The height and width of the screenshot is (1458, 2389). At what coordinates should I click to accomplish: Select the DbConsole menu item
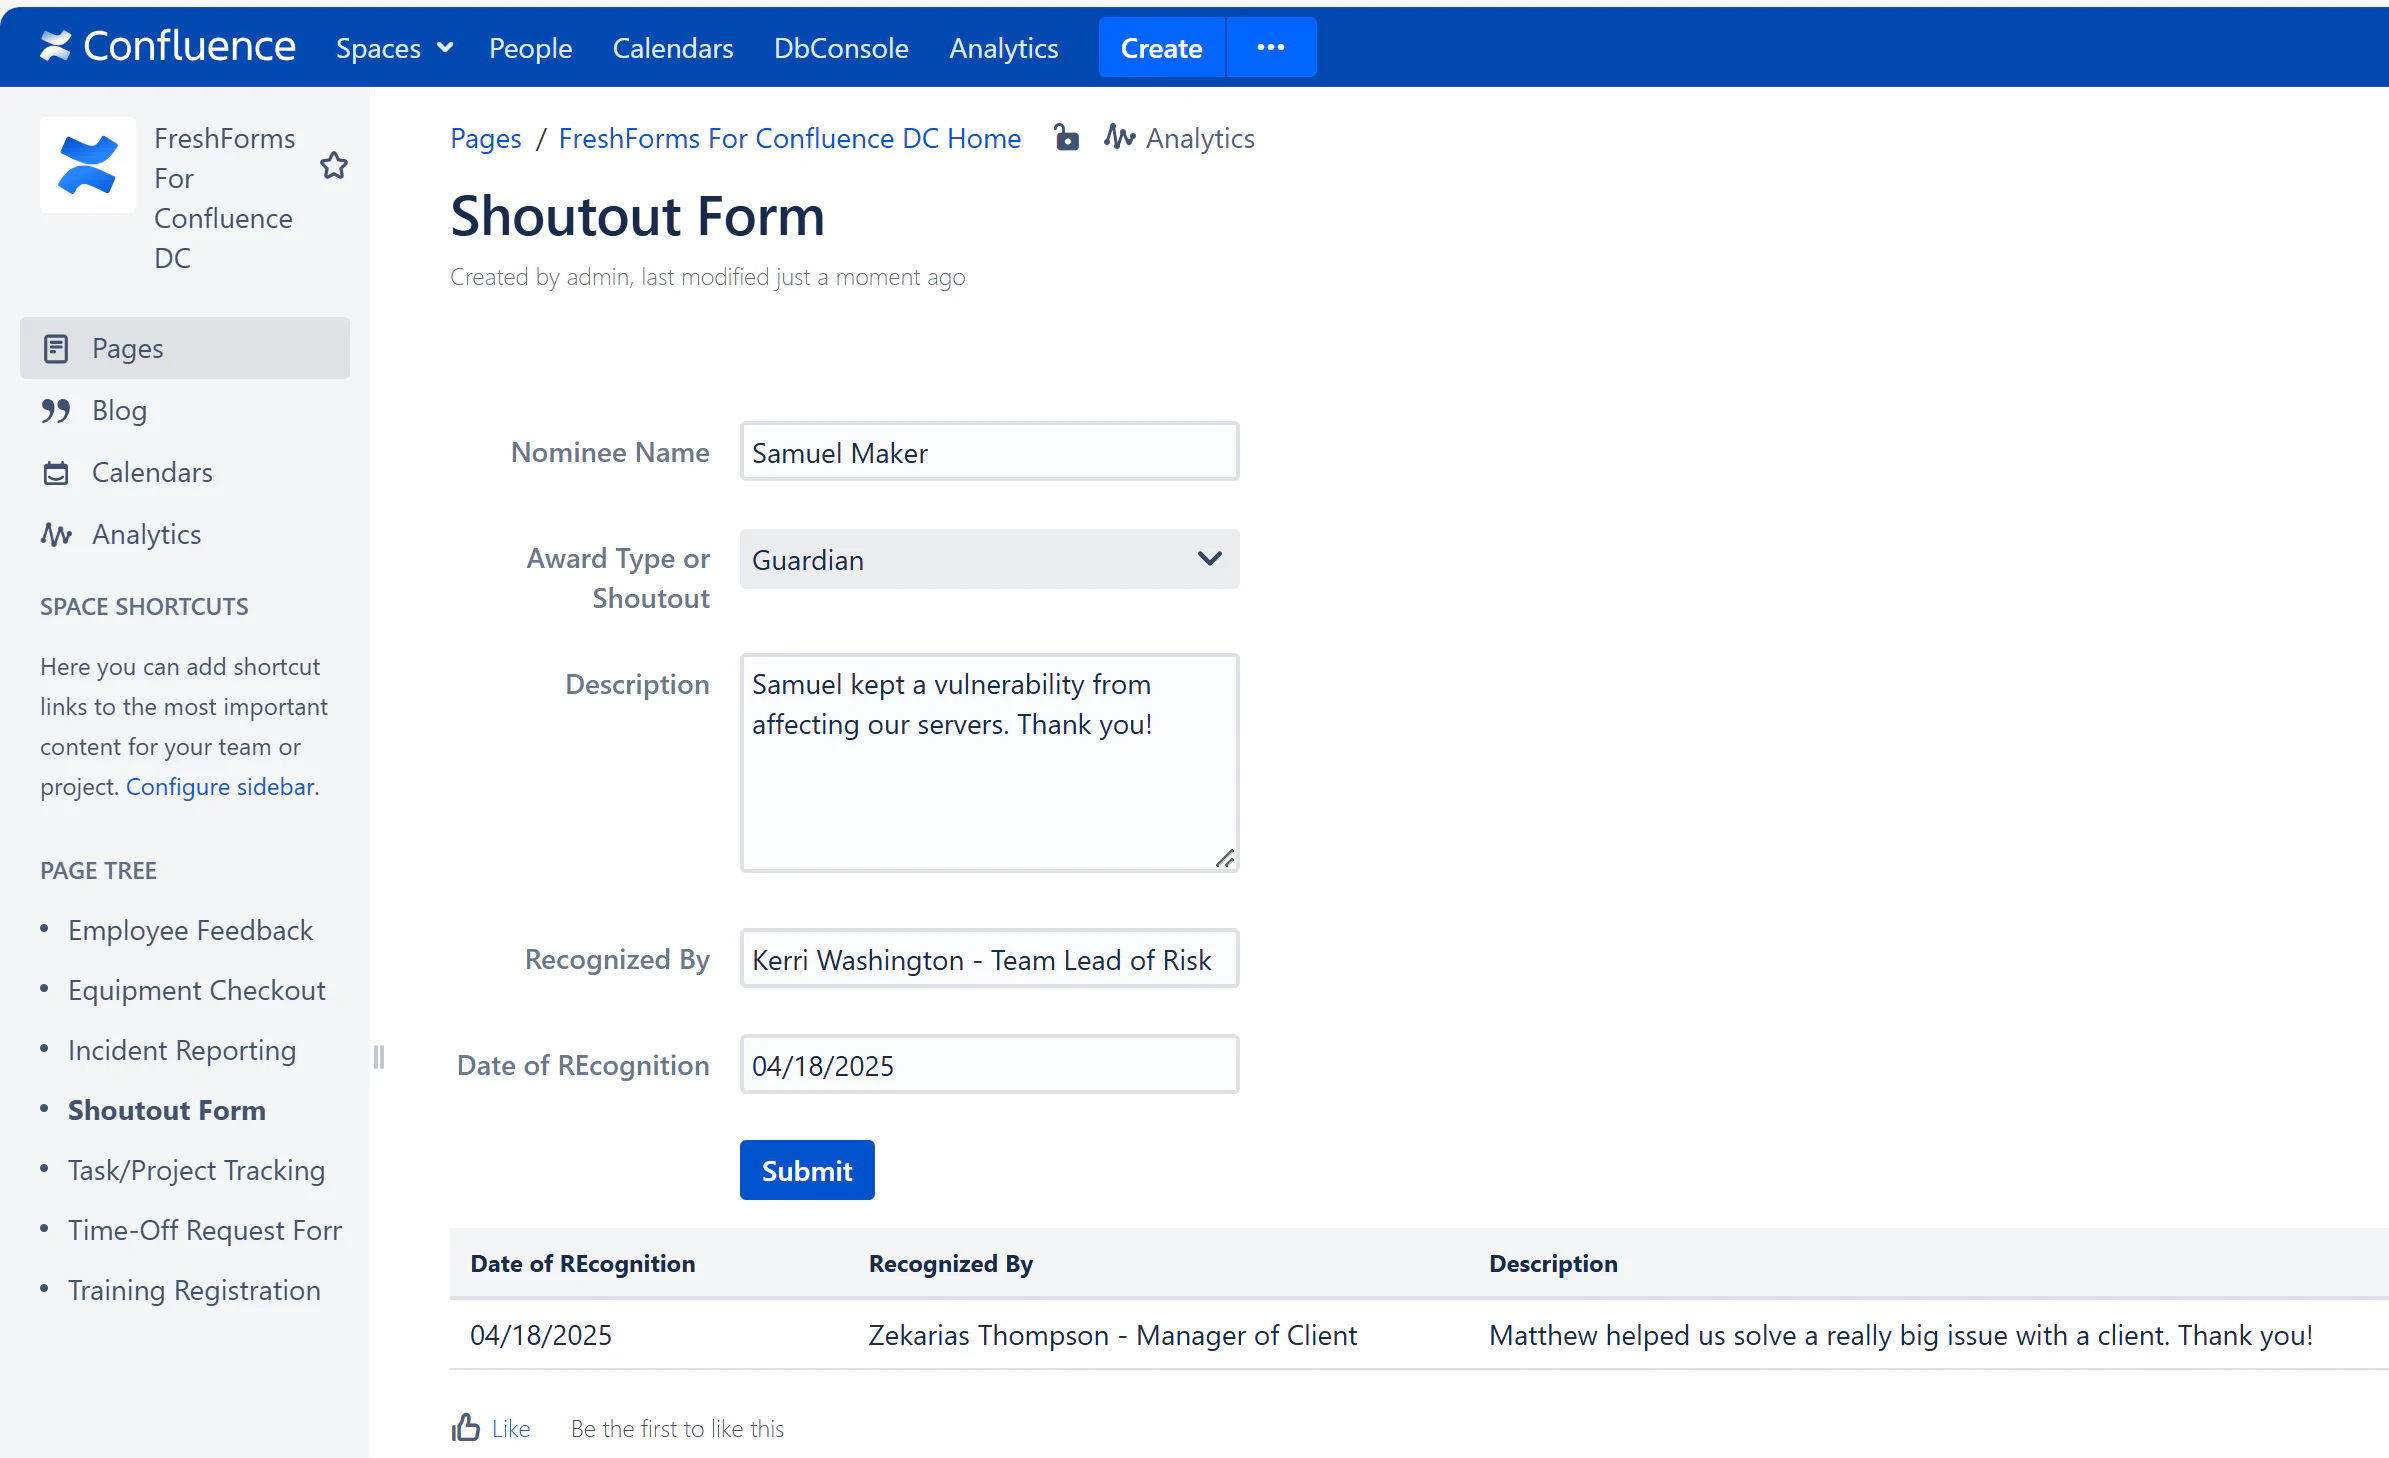coord(840,48)
